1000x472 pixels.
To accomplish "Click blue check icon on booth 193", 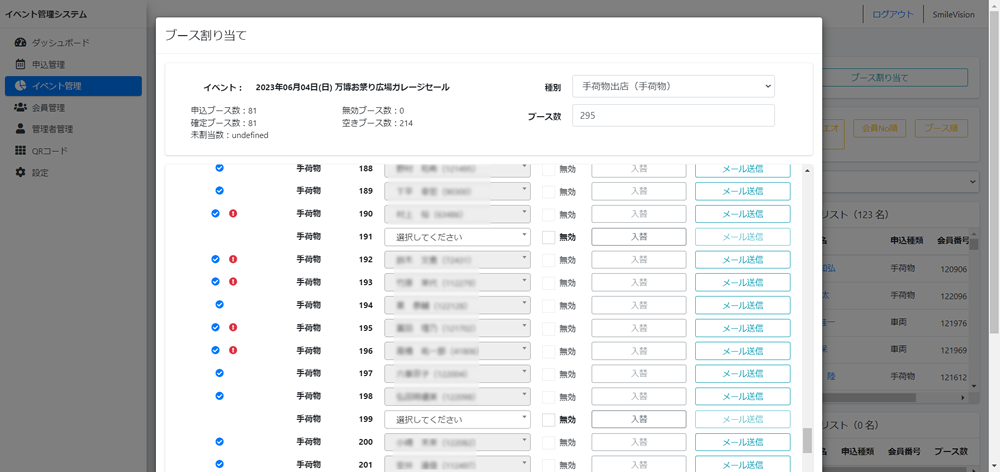I will (x=216, y=281).
